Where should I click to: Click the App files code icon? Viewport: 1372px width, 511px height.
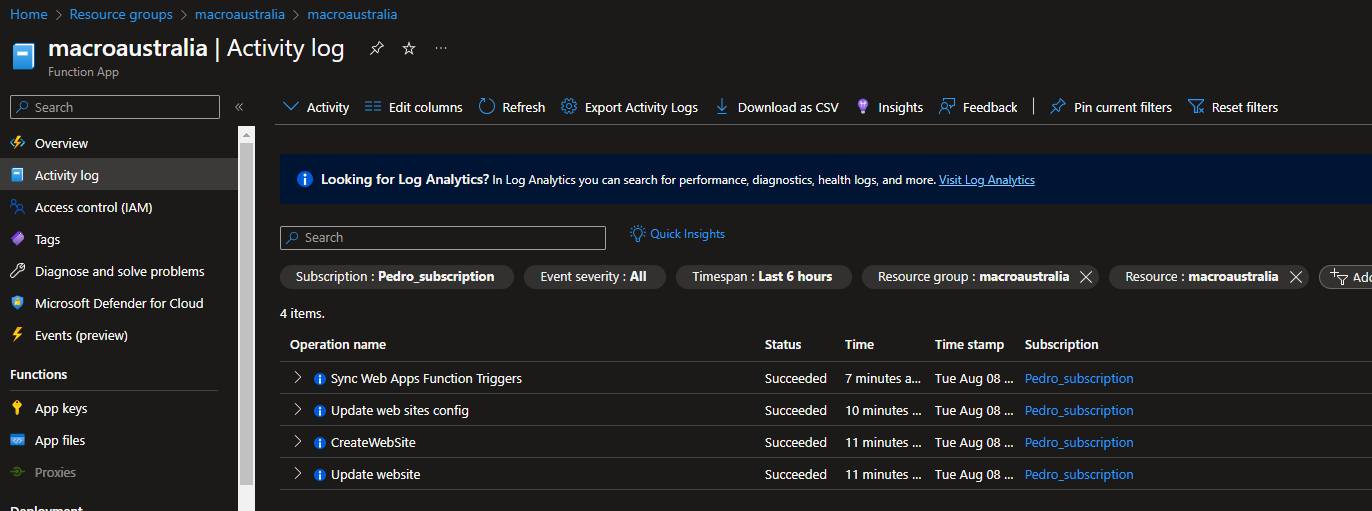click(17, 440)
